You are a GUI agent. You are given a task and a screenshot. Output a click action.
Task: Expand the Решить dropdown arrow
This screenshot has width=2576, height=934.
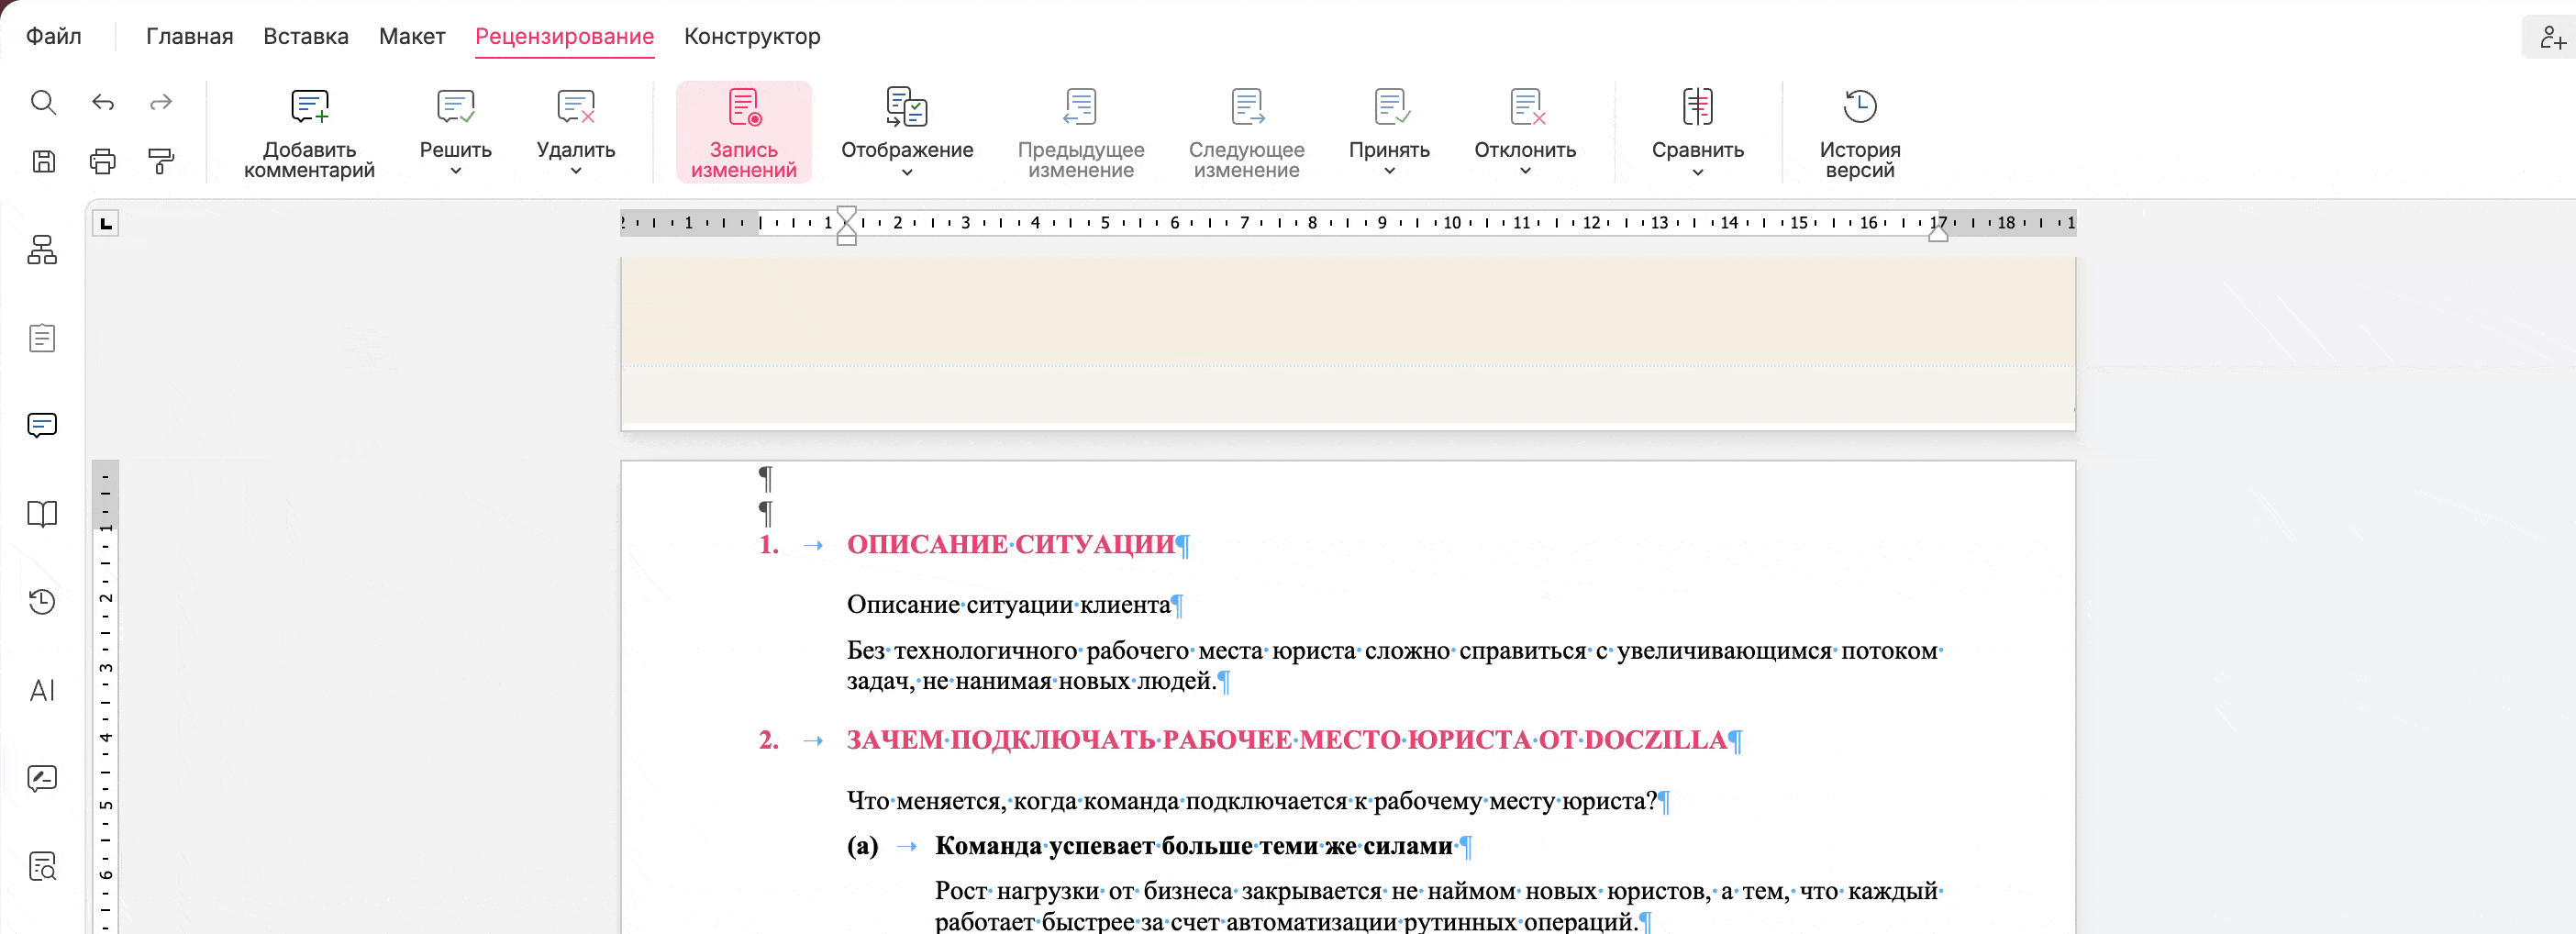(x=456, y=171)
